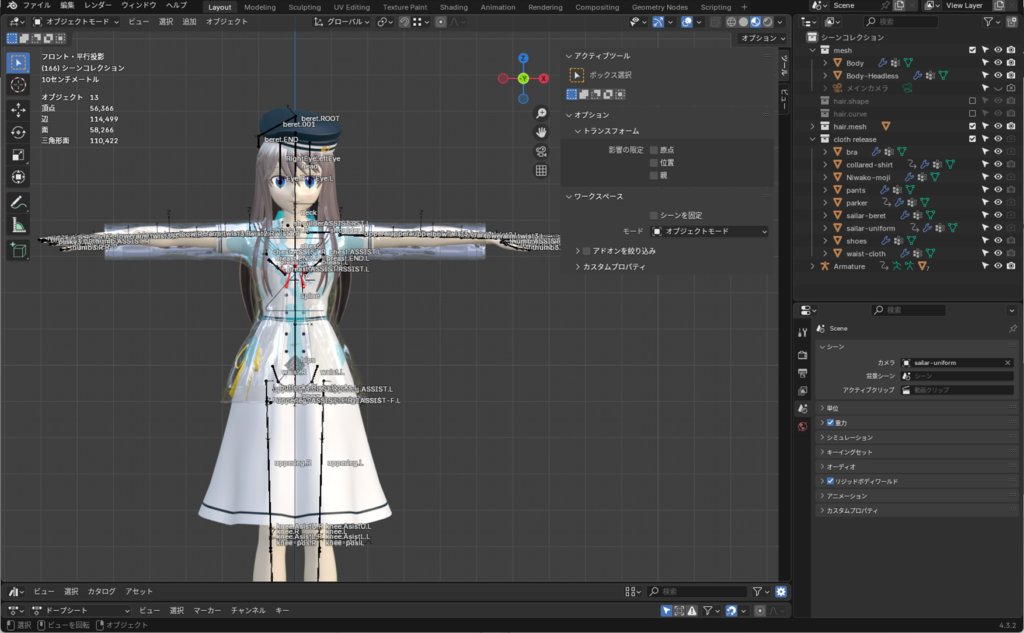This screenshot has height=633, width=1024.
Task: Click the magnifier zoom-view icon in the viewport
Action: click(541, 113)
